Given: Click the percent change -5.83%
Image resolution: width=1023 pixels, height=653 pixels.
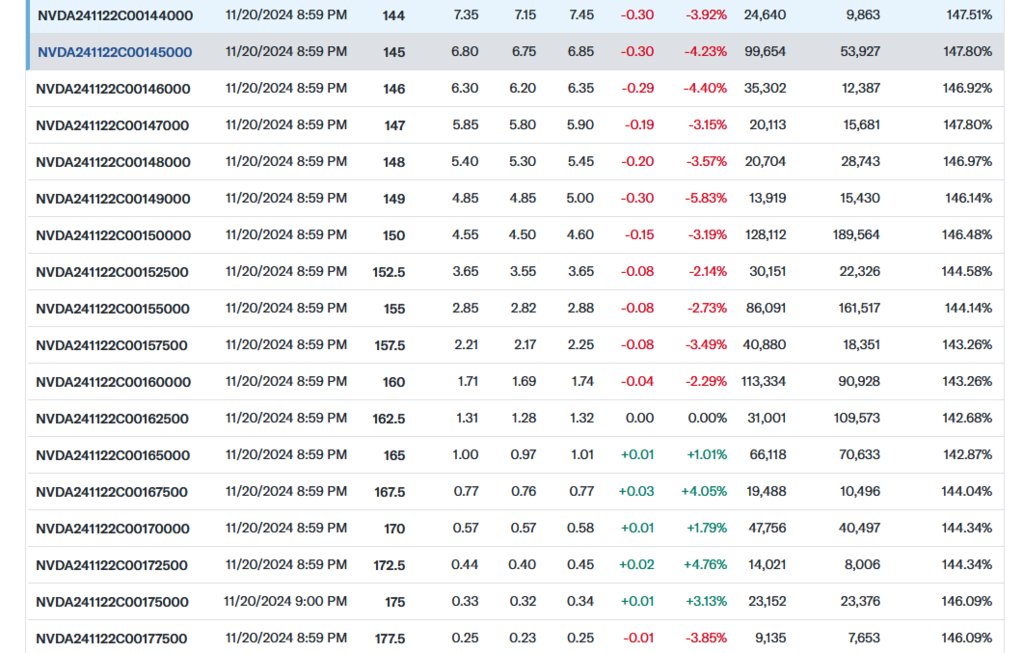Looking at the screenshot, I should pos(705,198).
